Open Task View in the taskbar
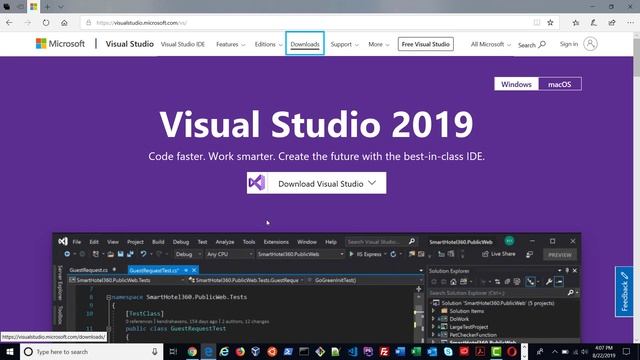Screen dimensions: 640x360 173,351
